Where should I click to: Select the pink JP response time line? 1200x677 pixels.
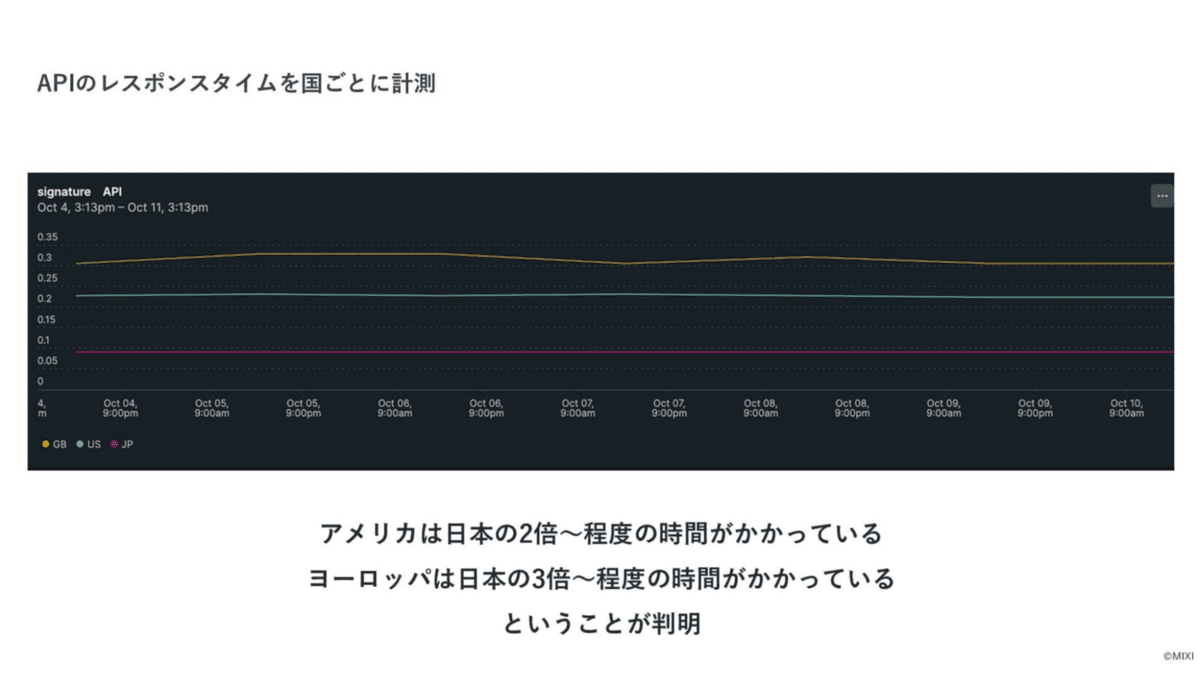pyautogui.click(x=625, y=352)
